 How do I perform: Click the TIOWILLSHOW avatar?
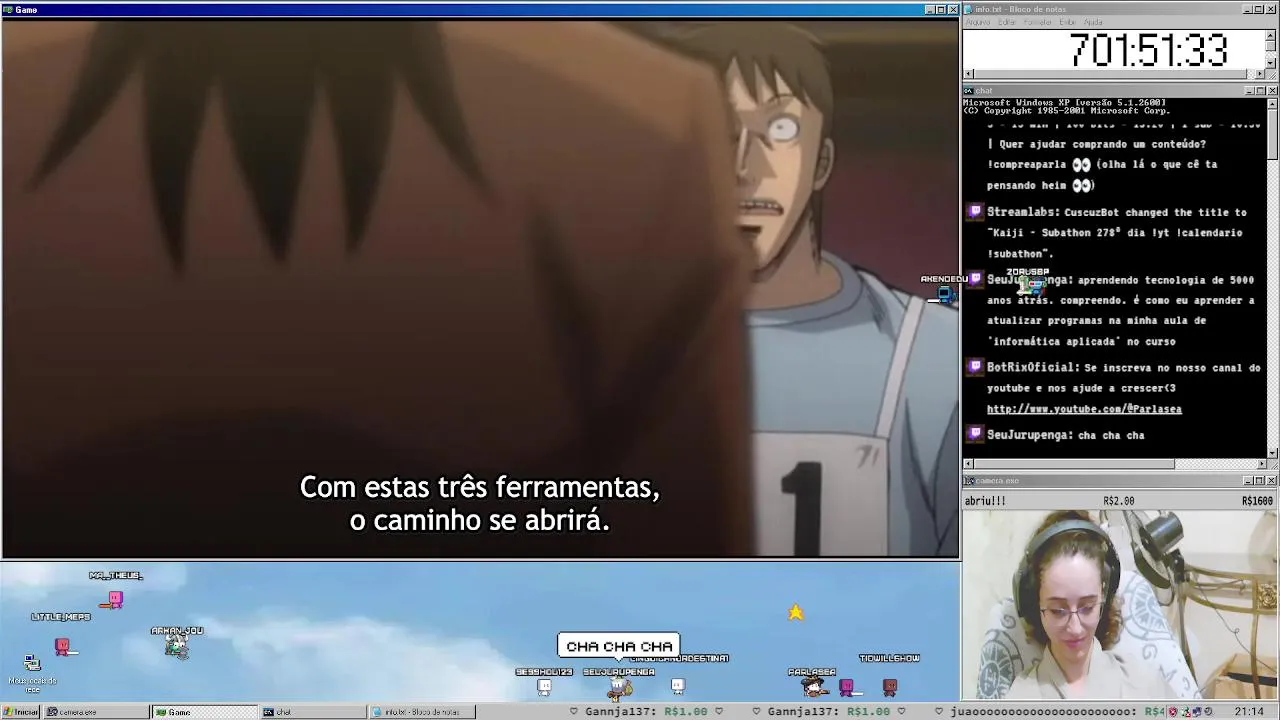890,687
